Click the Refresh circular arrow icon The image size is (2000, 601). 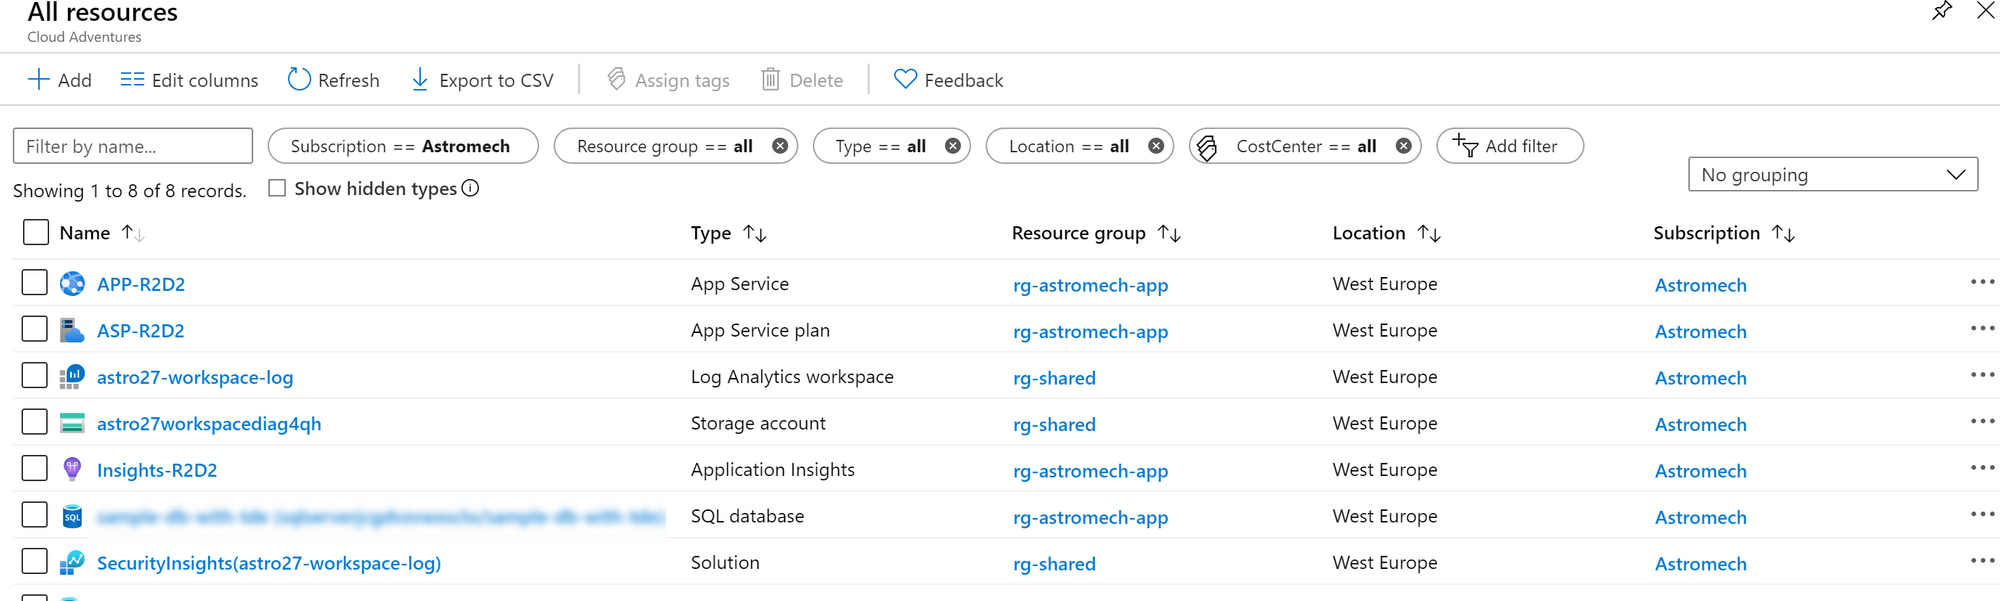tap(299, 79)
